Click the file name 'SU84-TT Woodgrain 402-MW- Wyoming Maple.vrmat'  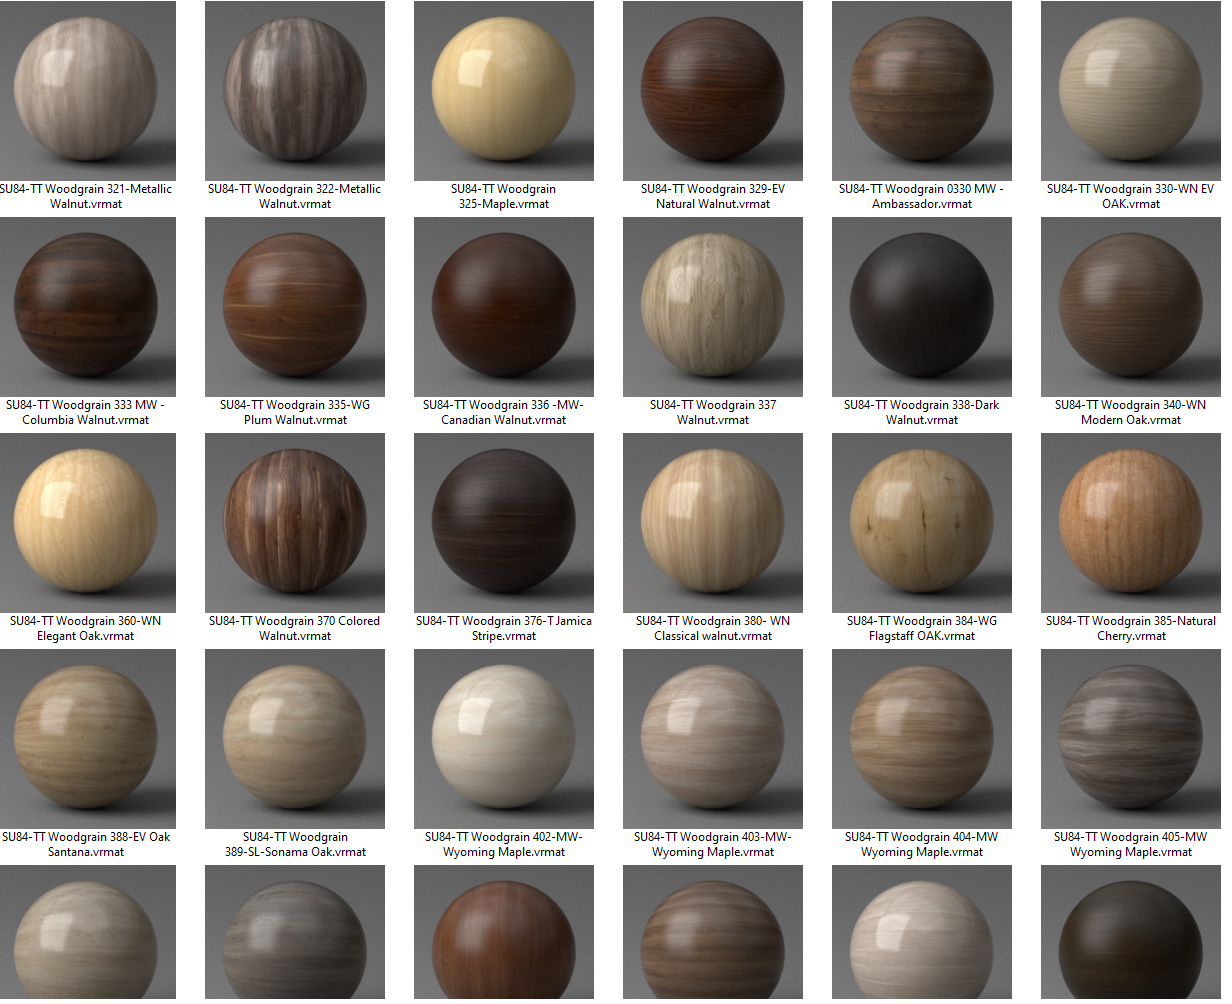(x=504, y=844)
